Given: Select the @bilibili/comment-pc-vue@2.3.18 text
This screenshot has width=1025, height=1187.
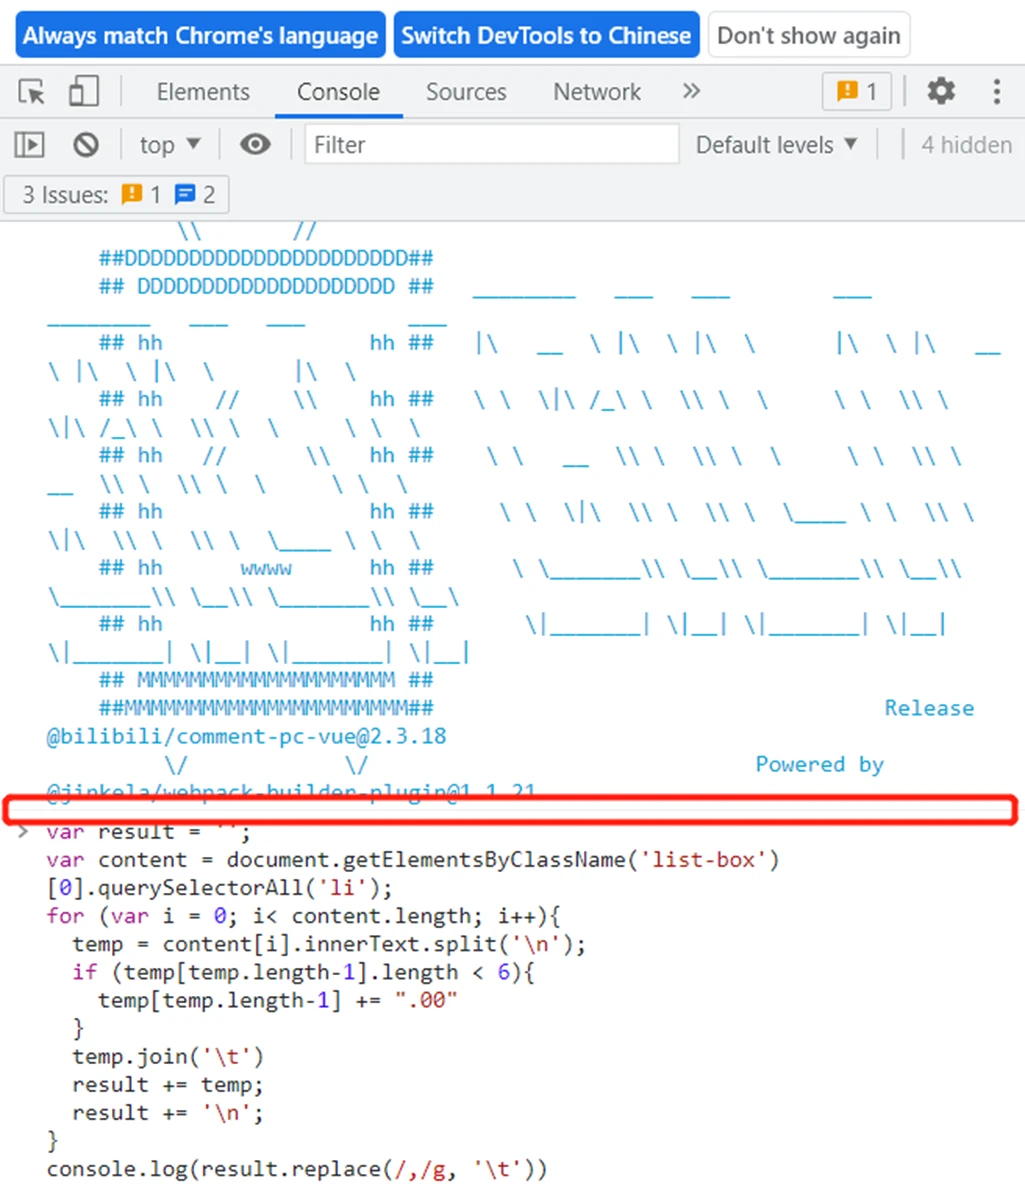Looking at the screenshot, I should (x=246, y=737).
